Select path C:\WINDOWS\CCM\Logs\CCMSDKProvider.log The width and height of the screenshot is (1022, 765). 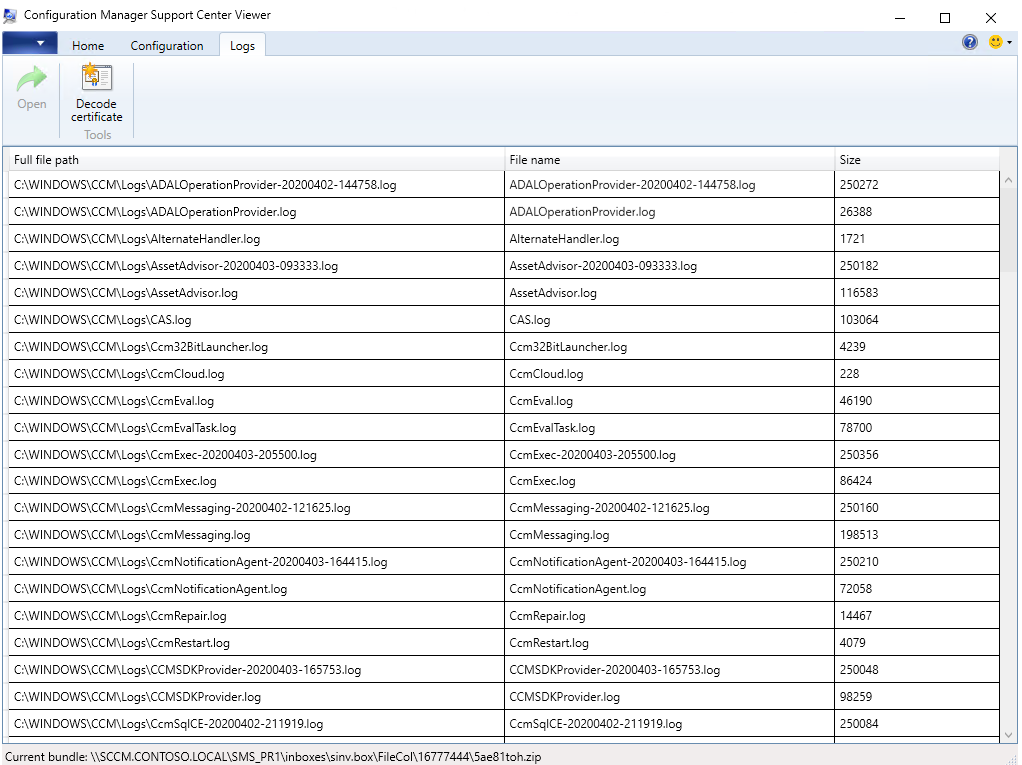138,697
